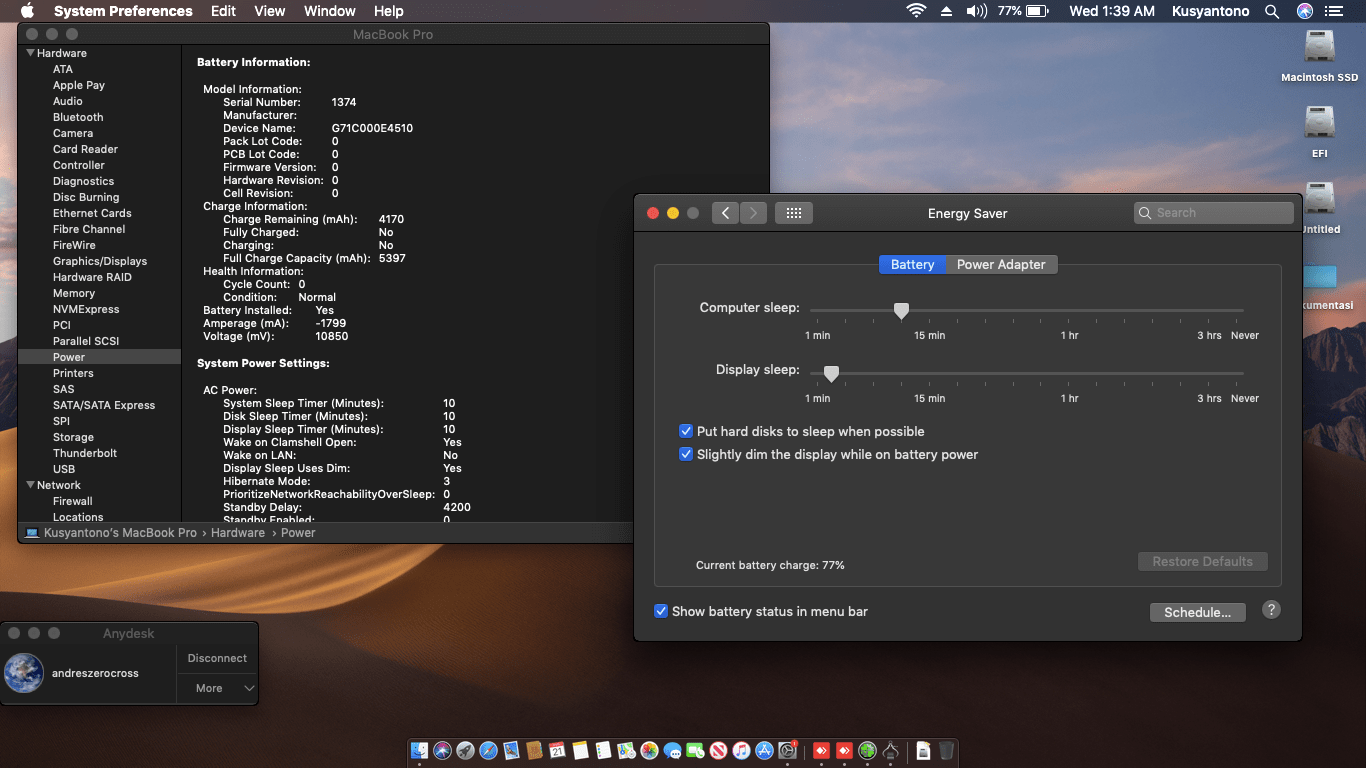Image resolution: width=1366 pixels, height=768 pixels.
Task: Uncheck Slightly dim the display on battery
Action: [686, 454]
